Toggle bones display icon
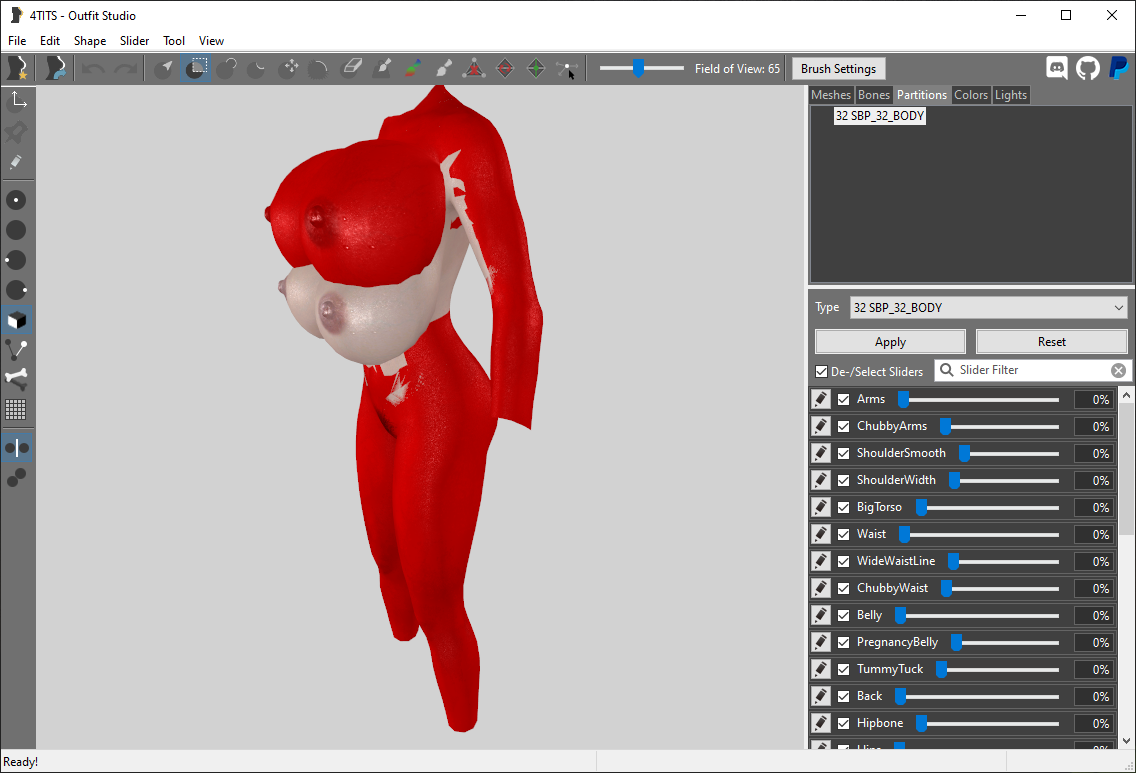 [x=17, y=379]
